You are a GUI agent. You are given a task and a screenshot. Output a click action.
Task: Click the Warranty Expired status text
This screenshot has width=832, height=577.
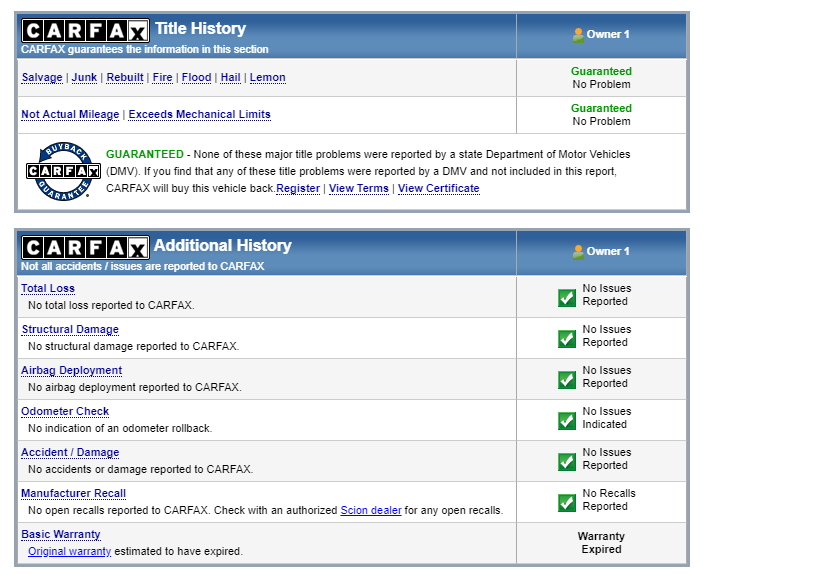point(601,543)
